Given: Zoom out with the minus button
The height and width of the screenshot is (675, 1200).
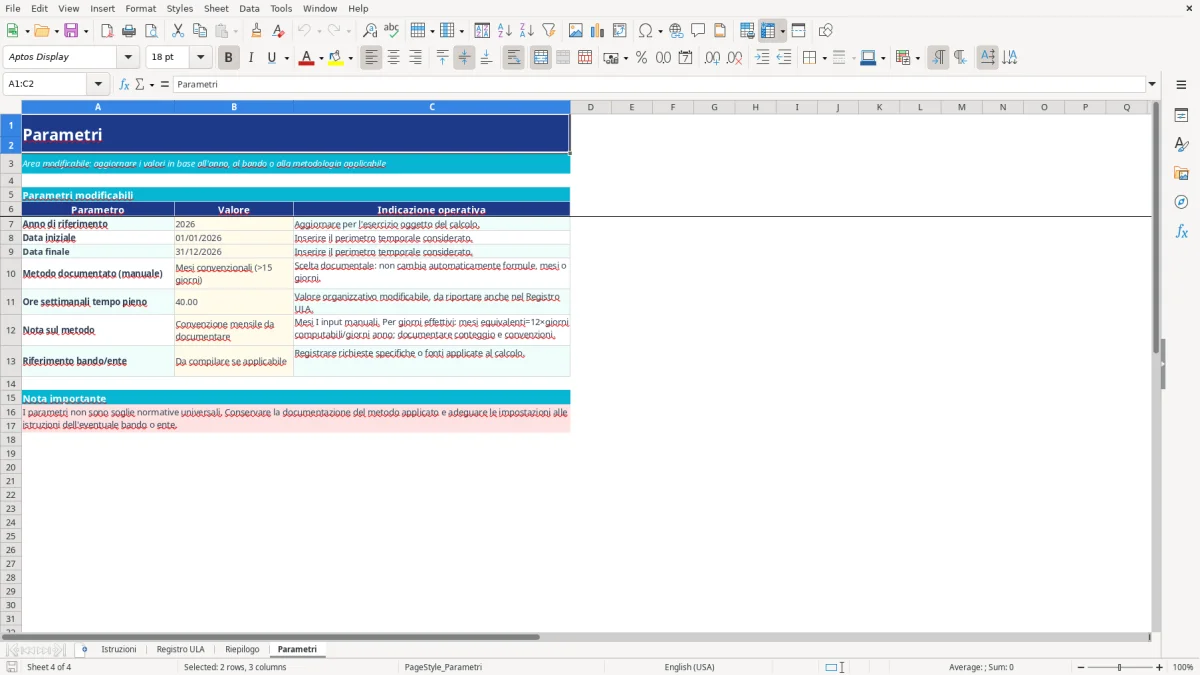Looking at the screenshot, I should point(1081,667).
